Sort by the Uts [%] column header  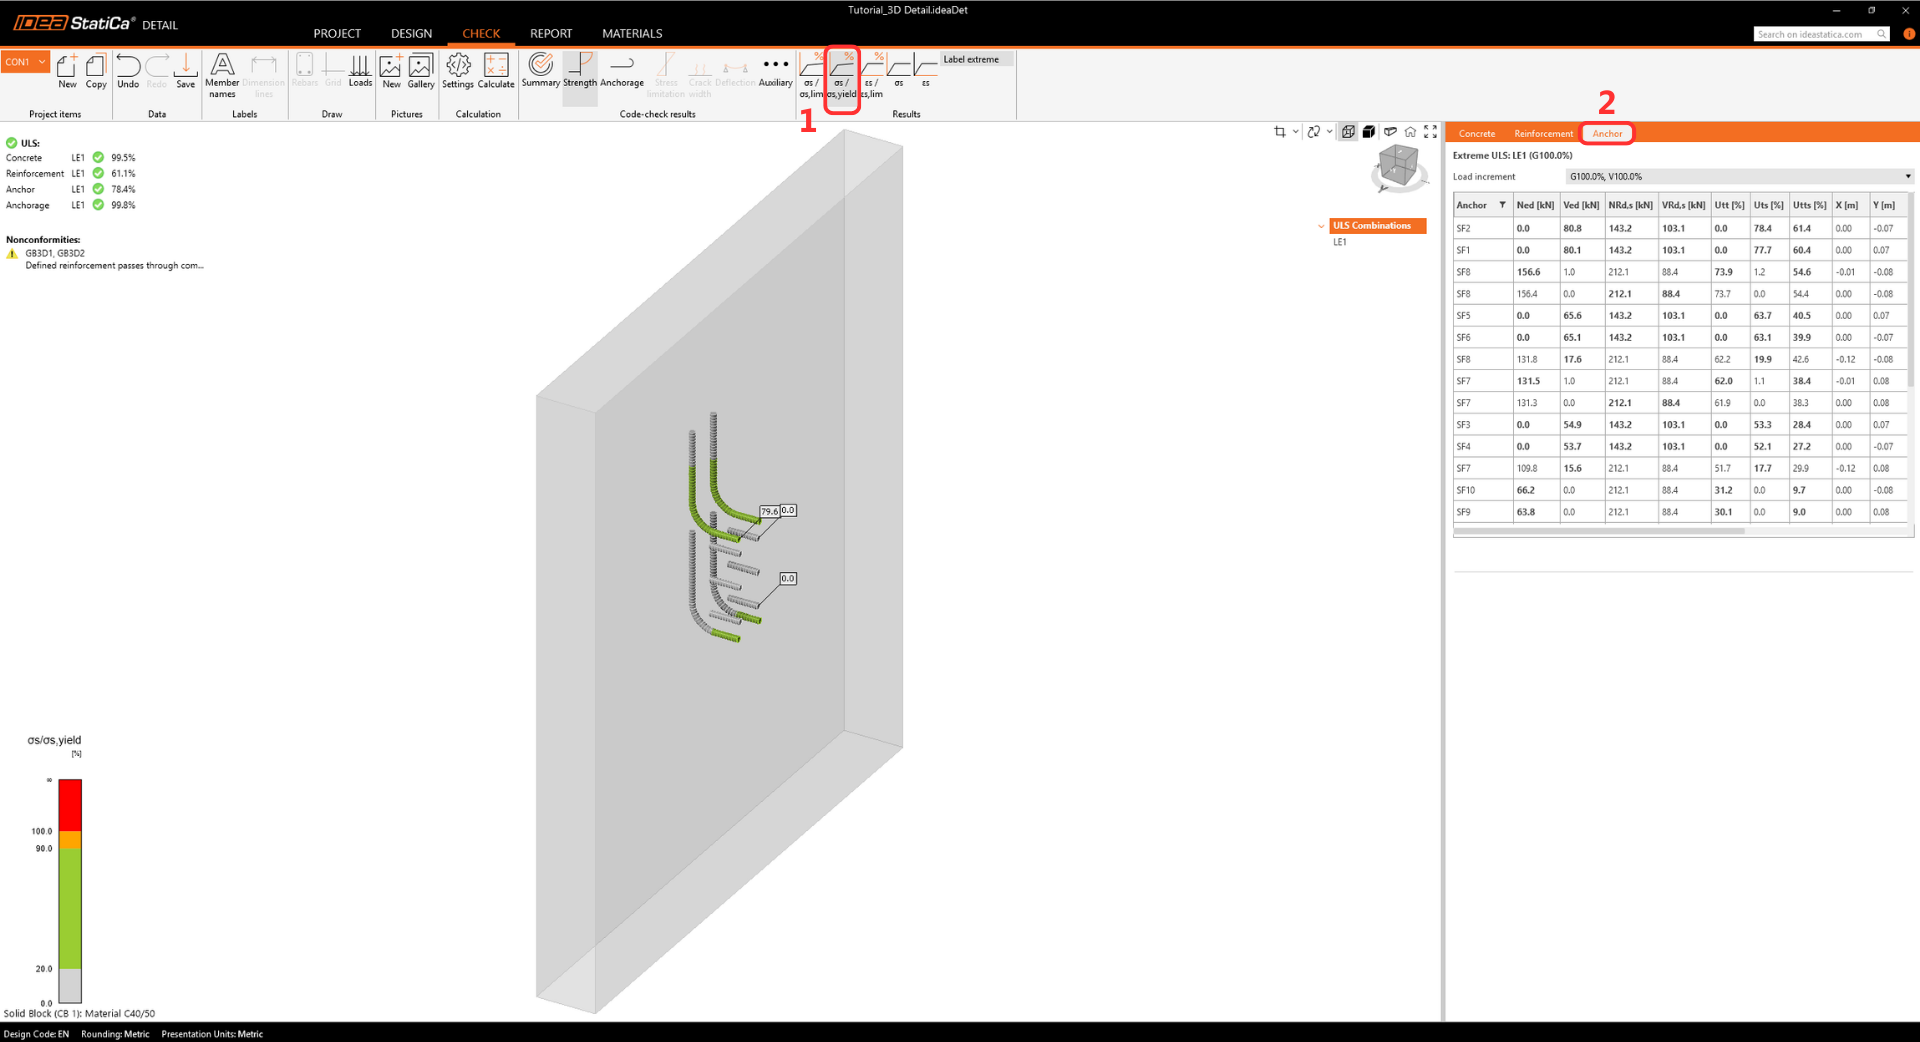click(1768, 205)
